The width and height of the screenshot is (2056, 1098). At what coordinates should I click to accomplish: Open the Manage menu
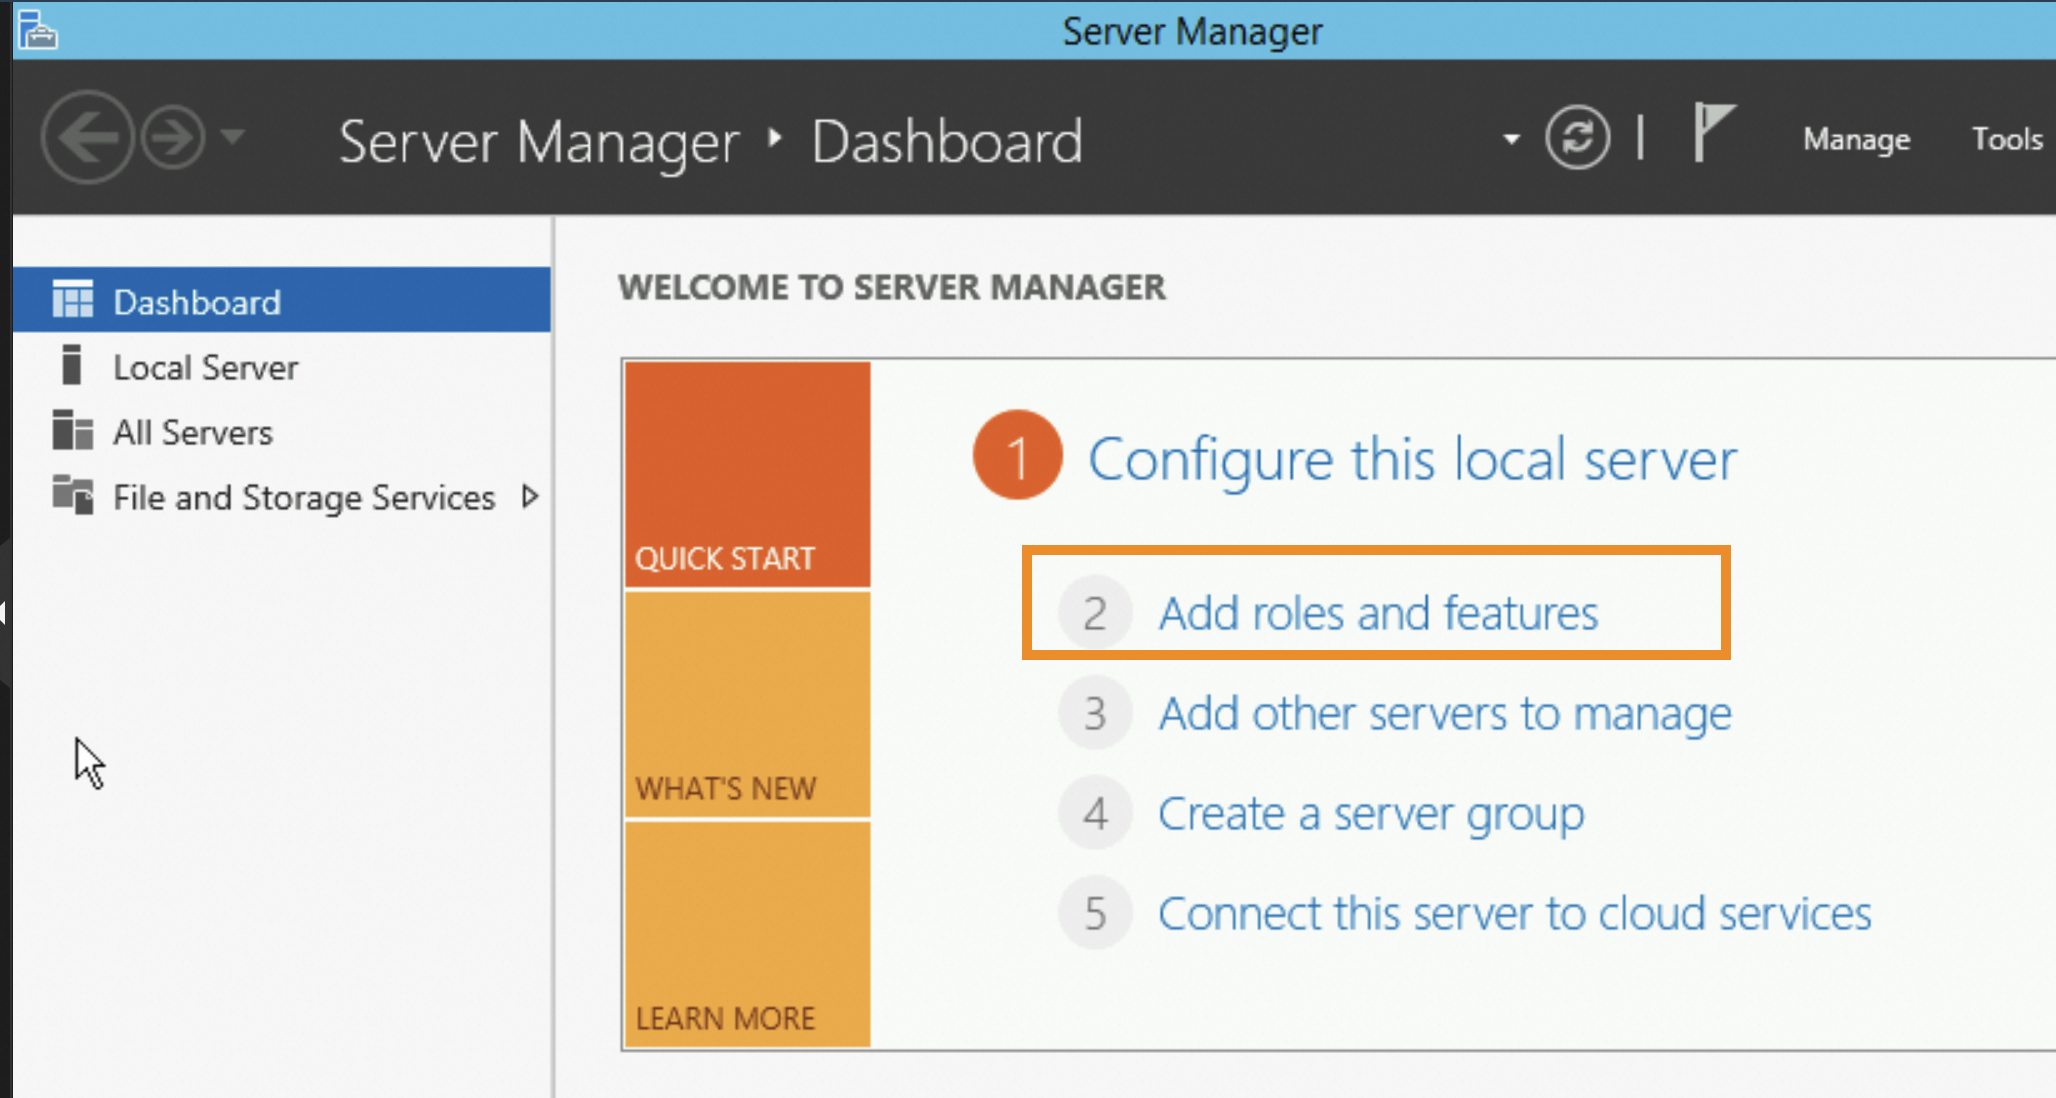[1856, 139]
